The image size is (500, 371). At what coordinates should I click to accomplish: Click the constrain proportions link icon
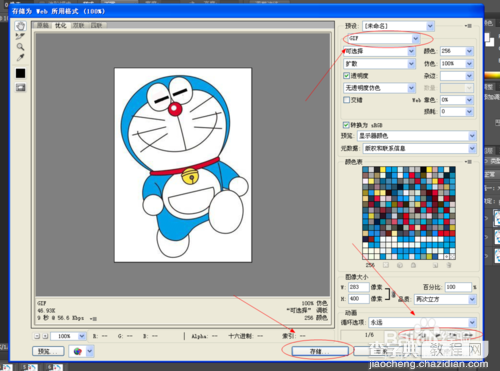point(393,294)
